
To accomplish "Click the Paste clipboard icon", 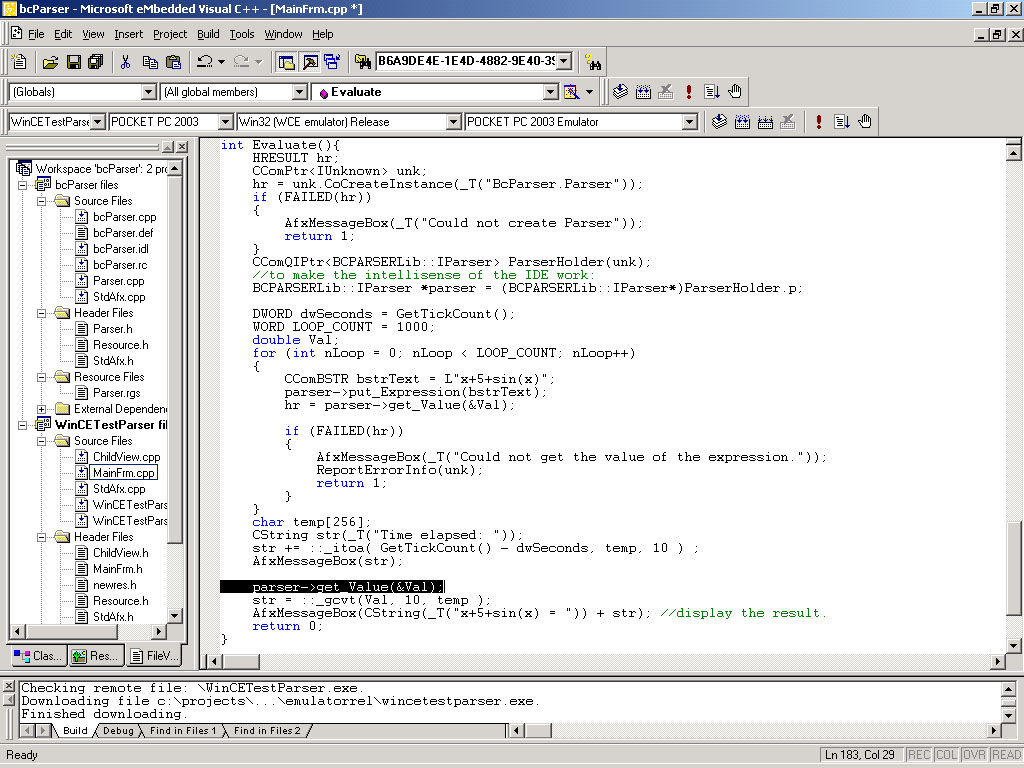I will point(172,62).
